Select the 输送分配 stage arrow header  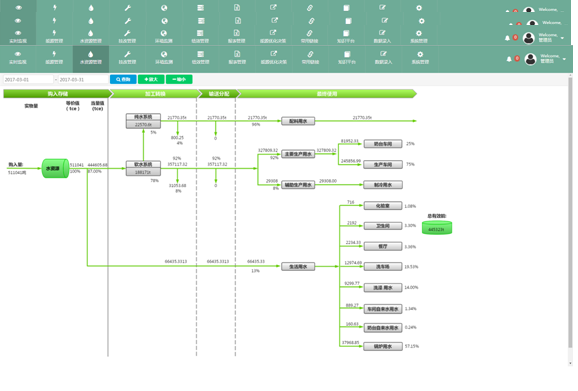[219, 94]
